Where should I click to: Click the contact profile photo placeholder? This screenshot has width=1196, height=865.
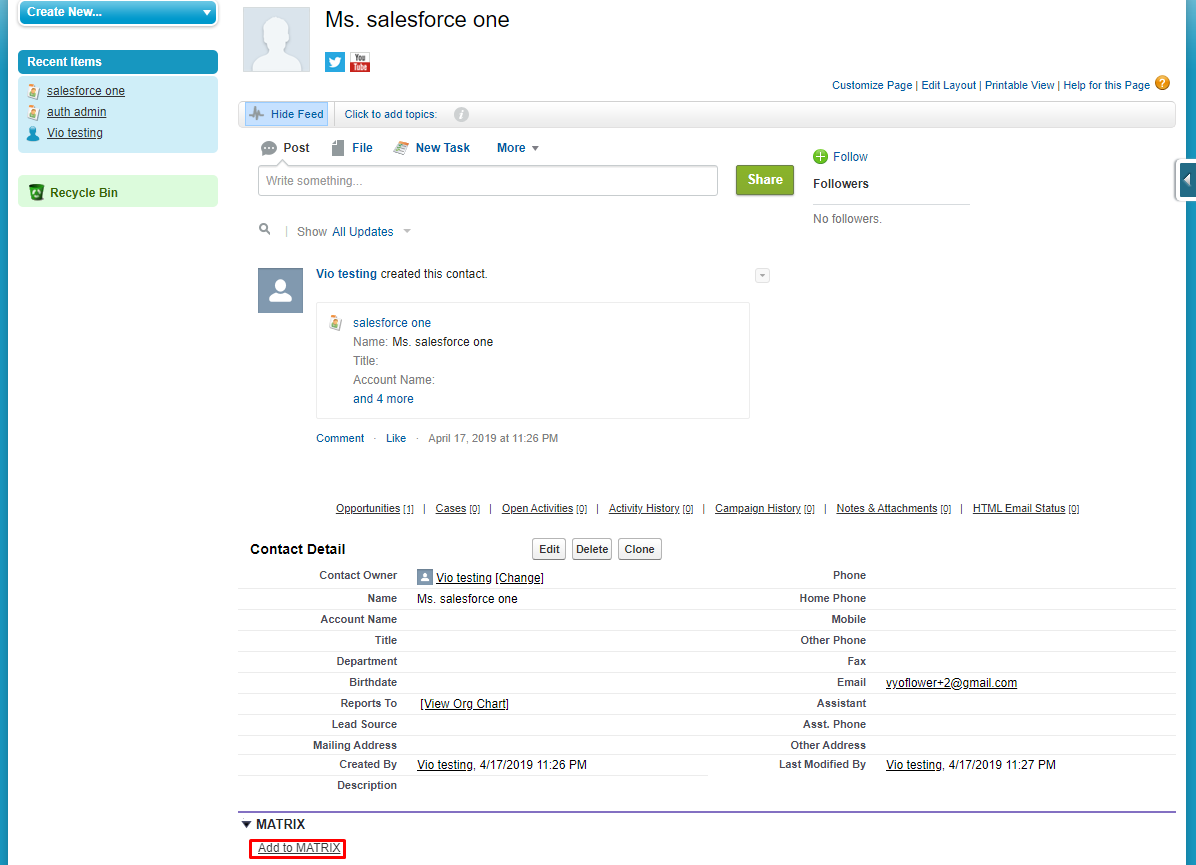[x=276, y=40]
